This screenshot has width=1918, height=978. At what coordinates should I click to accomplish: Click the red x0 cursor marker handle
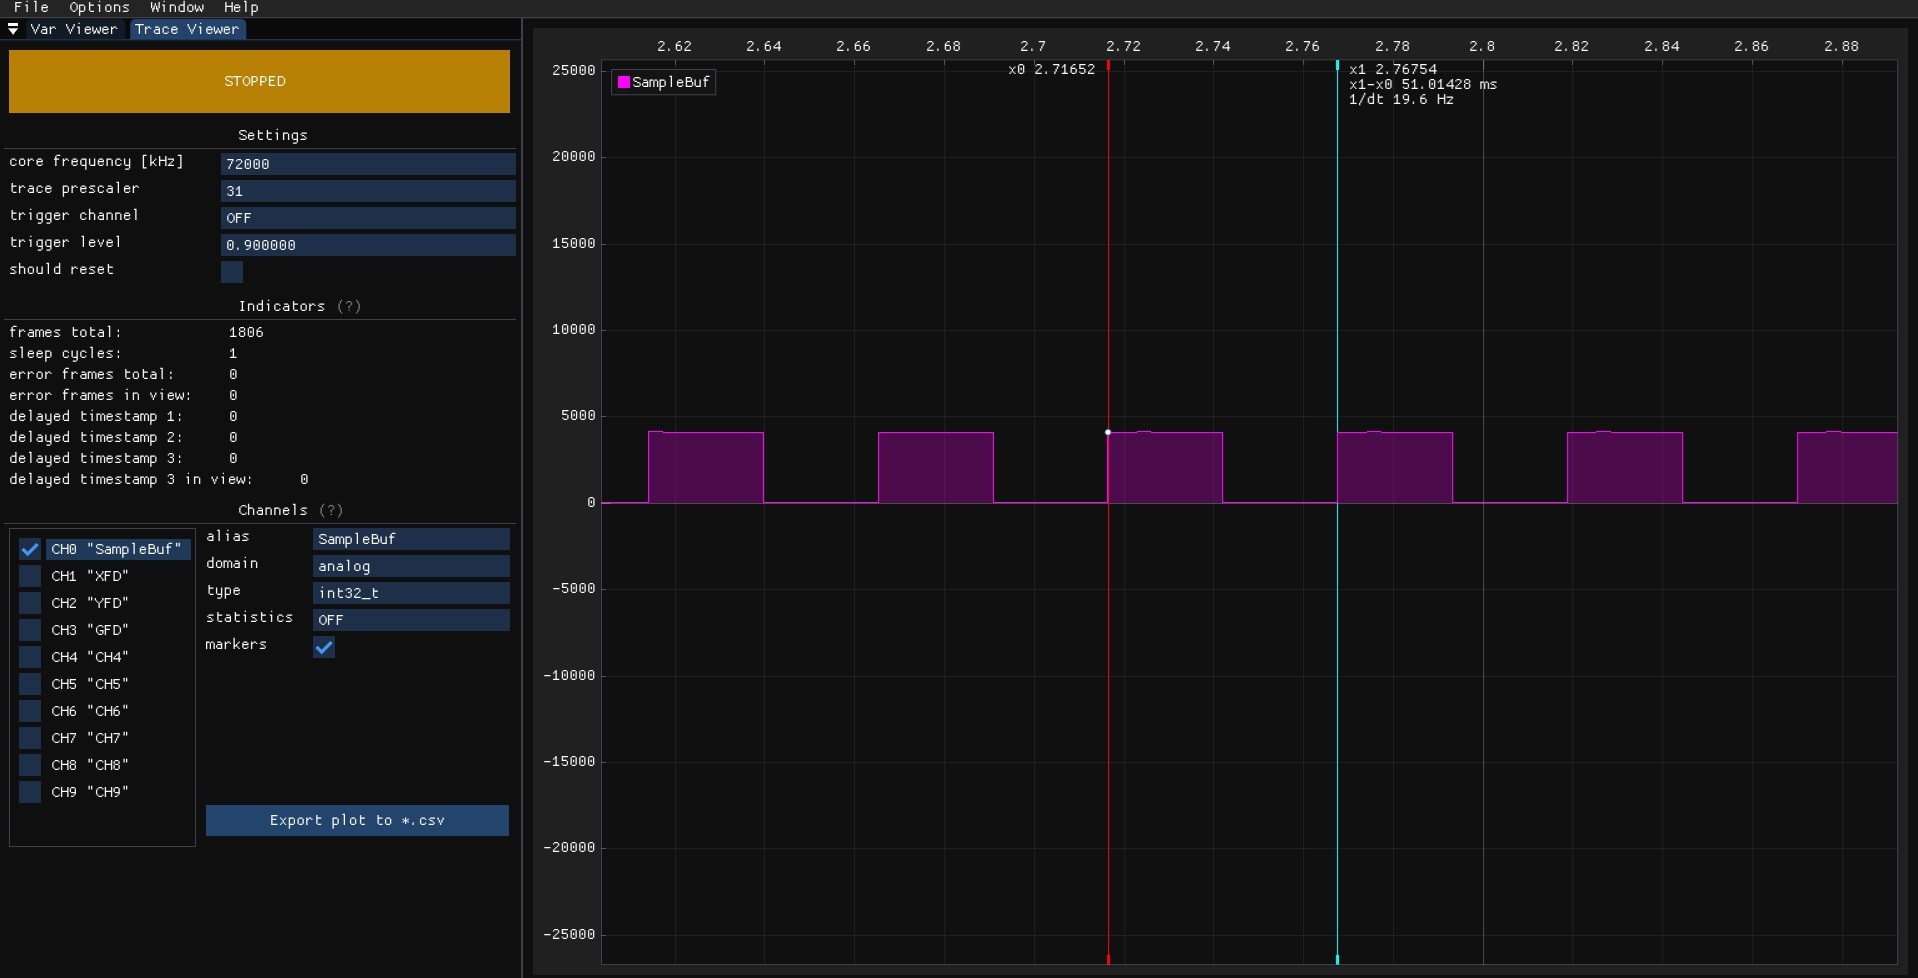(x=1108, y=66)
